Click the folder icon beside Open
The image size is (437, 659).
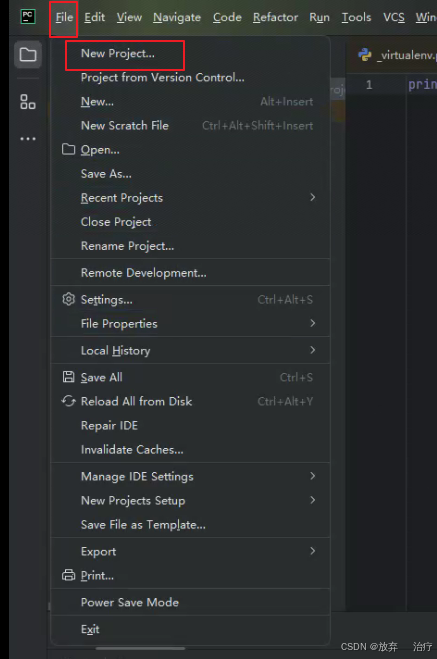[x=68, y=149]
